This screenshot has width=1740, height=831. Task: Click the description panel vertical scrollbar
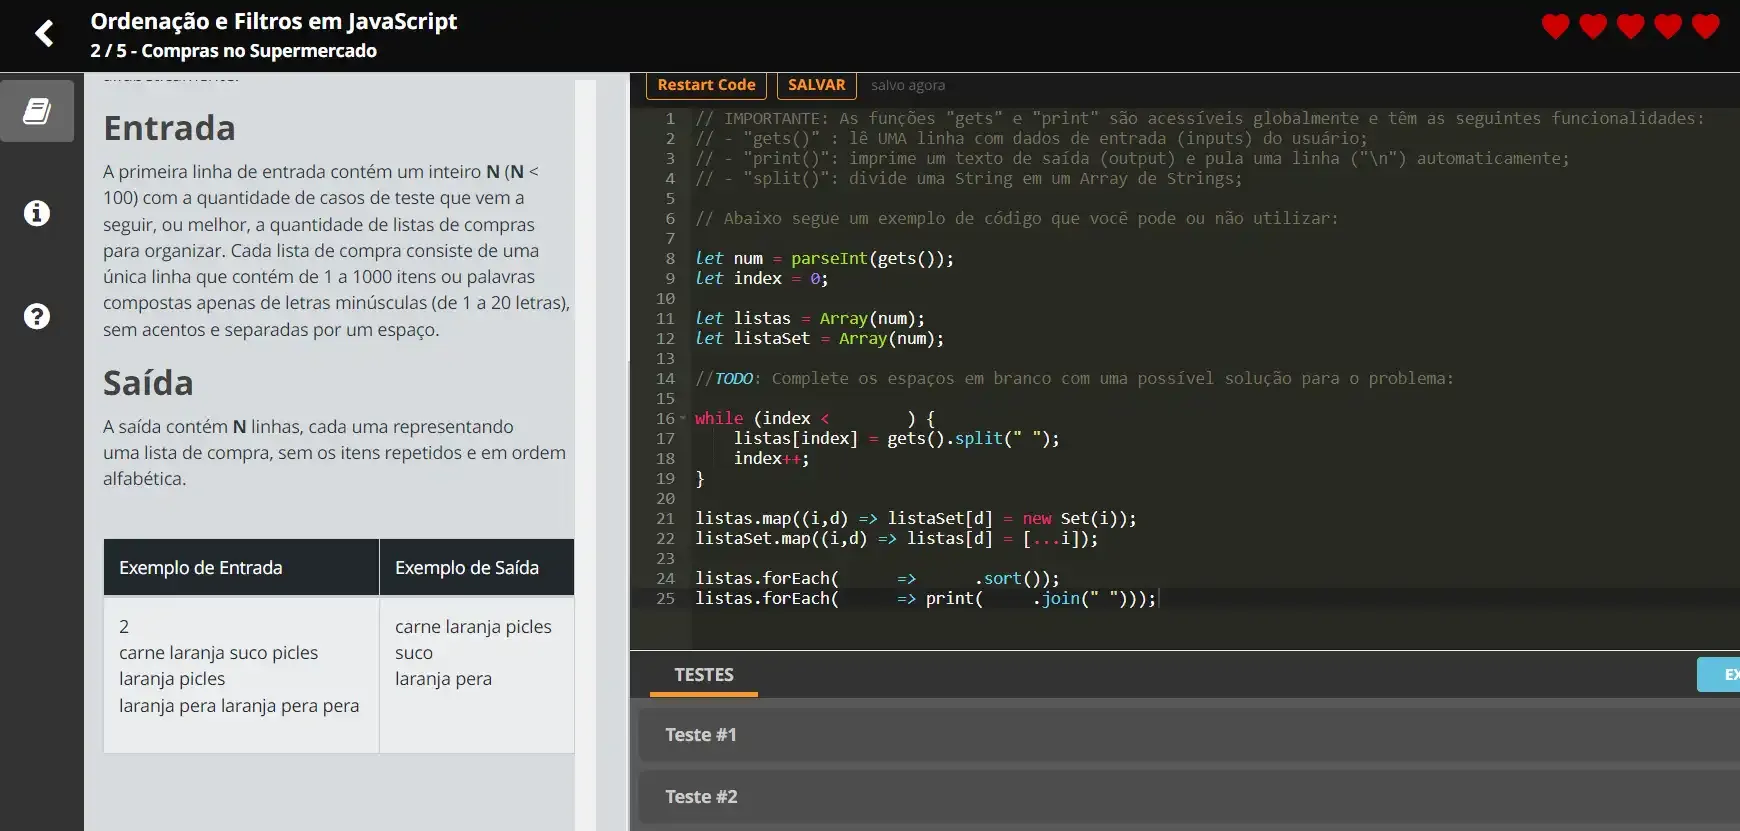(586, 455)
